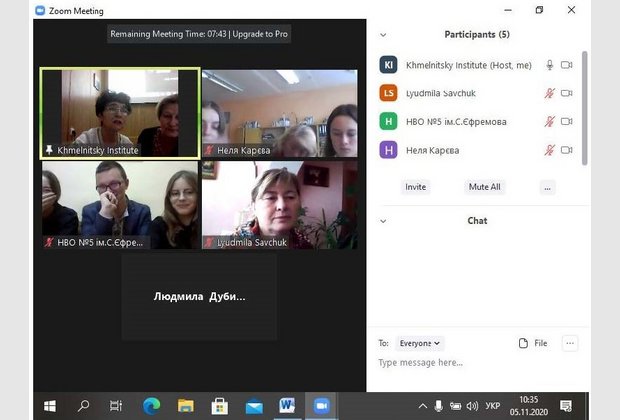The image size is (620, 420).
Task: Collapse the Participants panel chevron
Action: point(383,35)
